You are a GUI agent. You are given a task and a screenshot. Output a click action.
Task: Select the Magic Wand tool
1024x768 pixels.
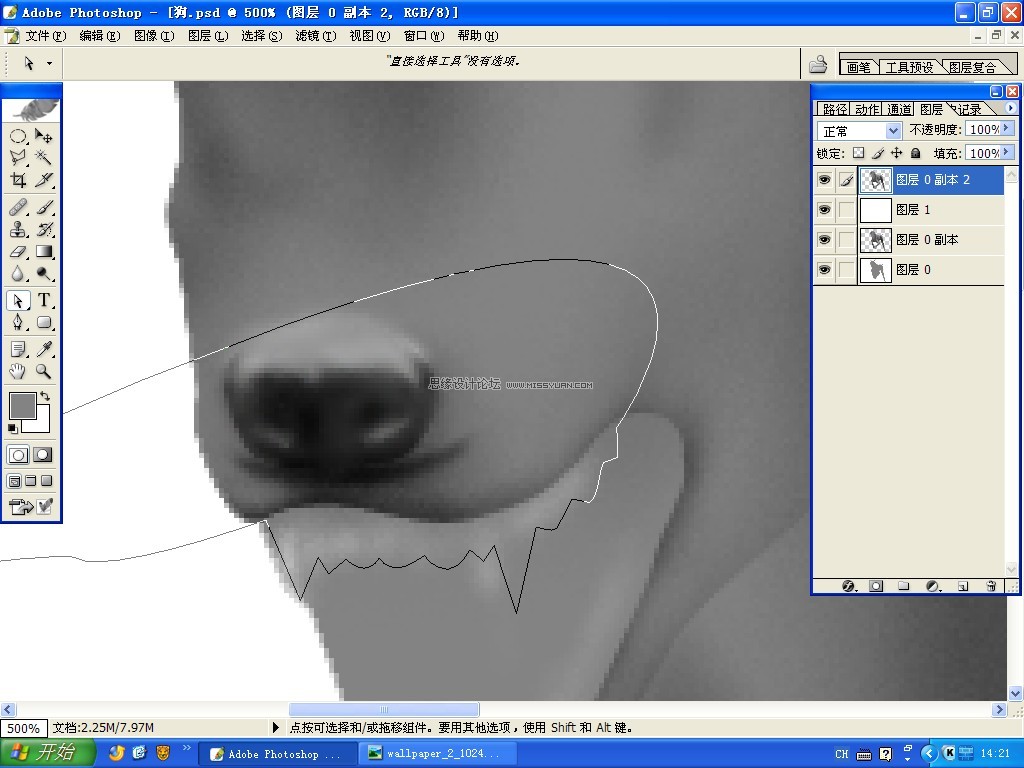tap(44, 157)
